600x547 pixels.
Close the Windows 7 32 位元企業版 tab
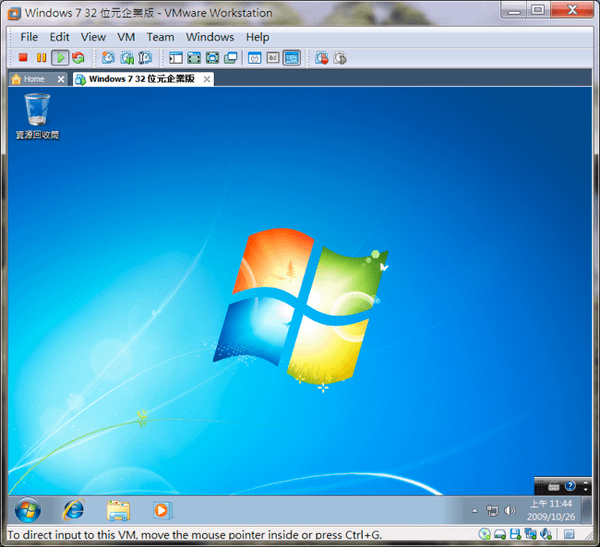click(207, 79)
